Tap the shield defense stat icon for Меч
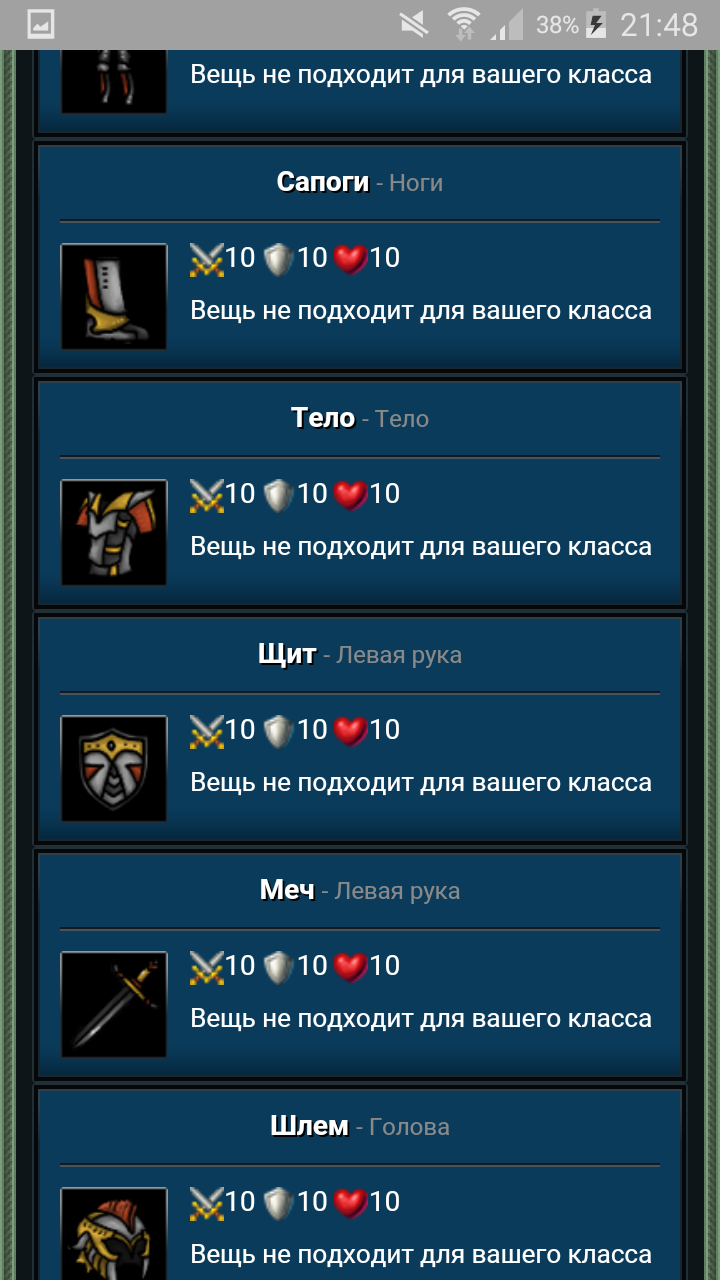The height and width of the screenshot is (1280, 720). (278, 967)
